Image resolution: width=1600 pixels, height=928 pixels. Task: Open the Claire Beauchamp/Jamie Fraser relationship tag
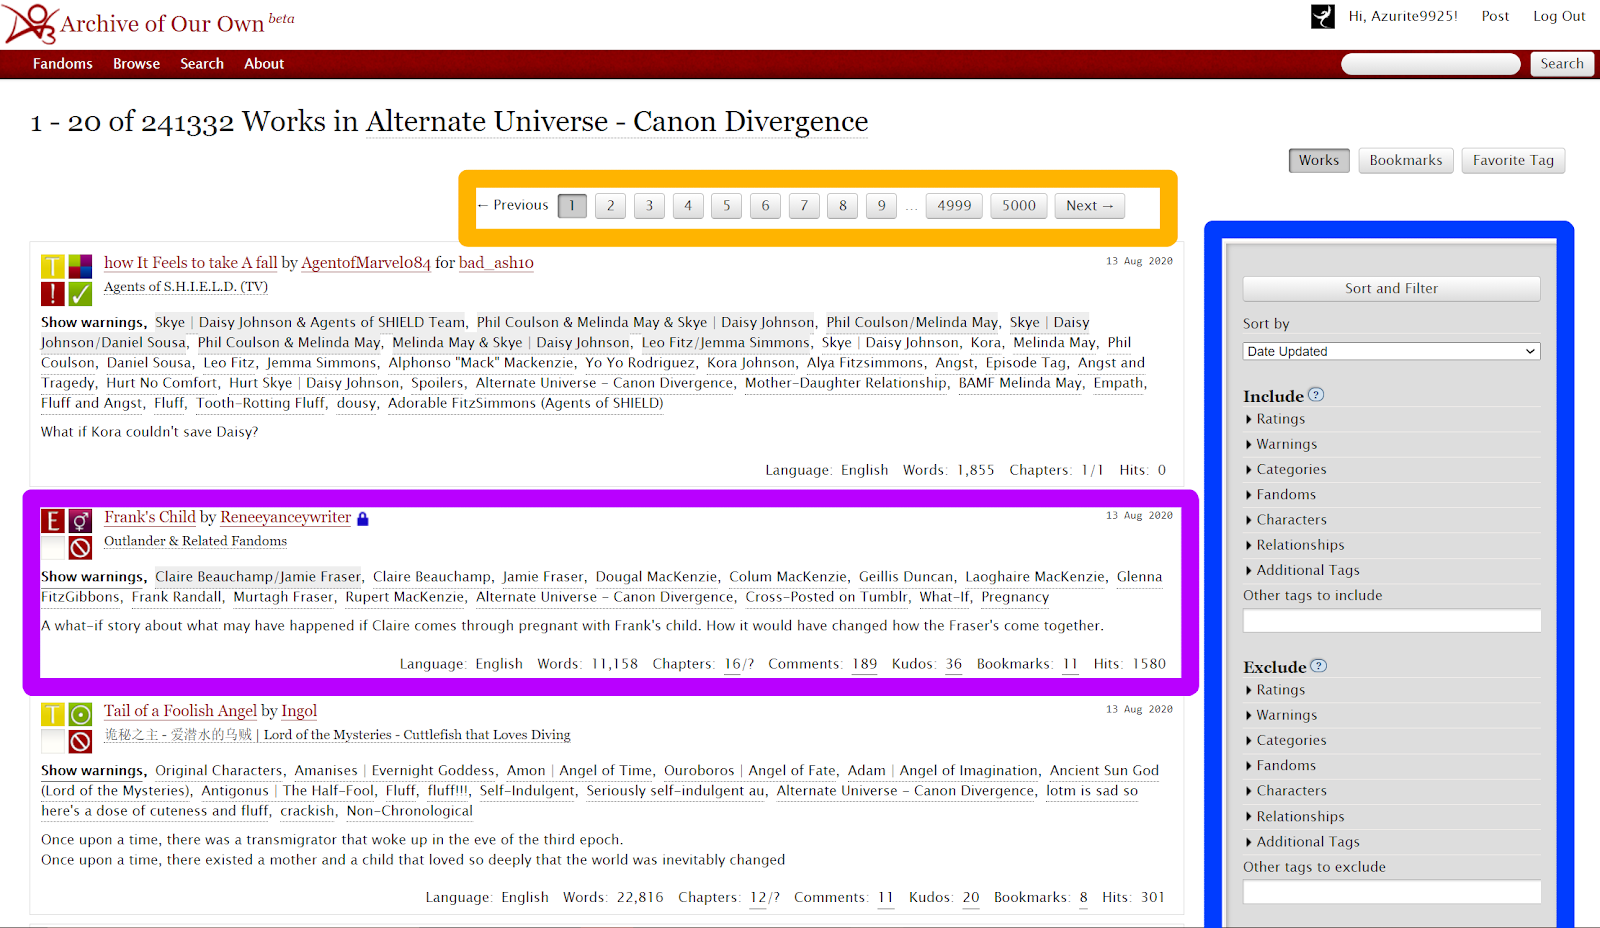click(259, 577)
